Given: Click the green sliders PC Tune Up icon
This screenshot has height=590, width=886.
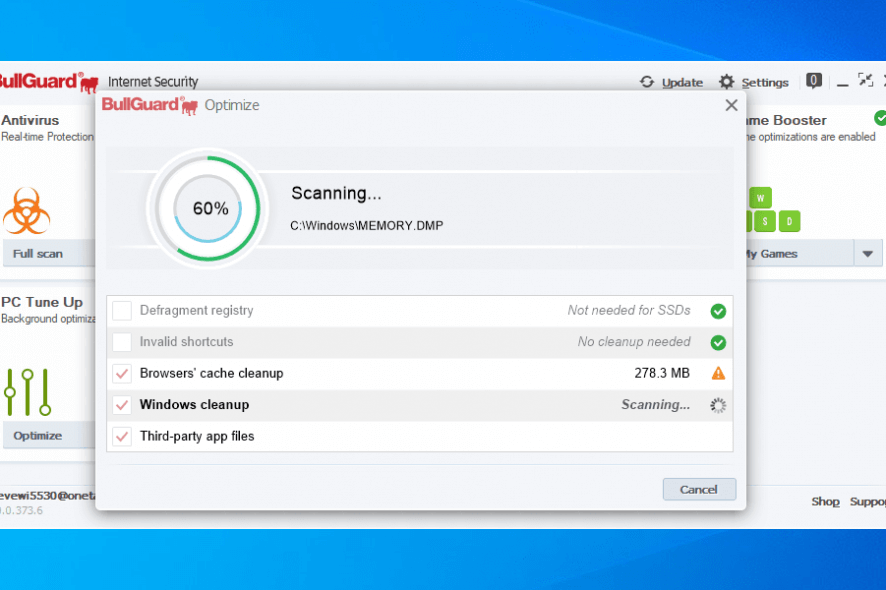Looking at the screenshot, I should pos(28,392).
